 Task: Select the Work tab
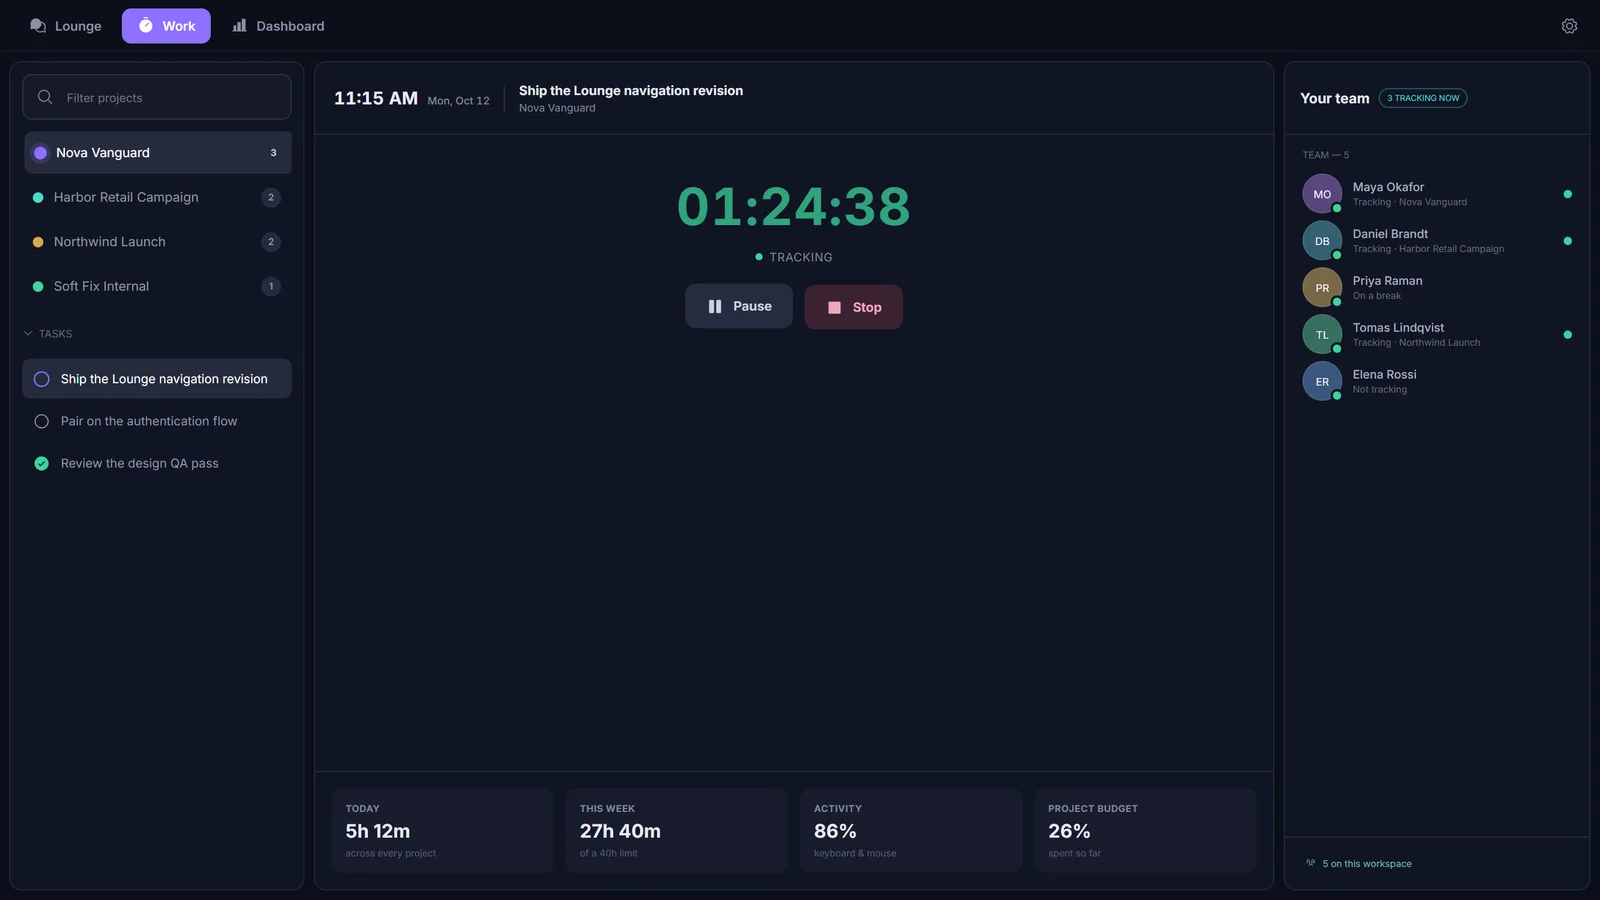tap(166, 26)
